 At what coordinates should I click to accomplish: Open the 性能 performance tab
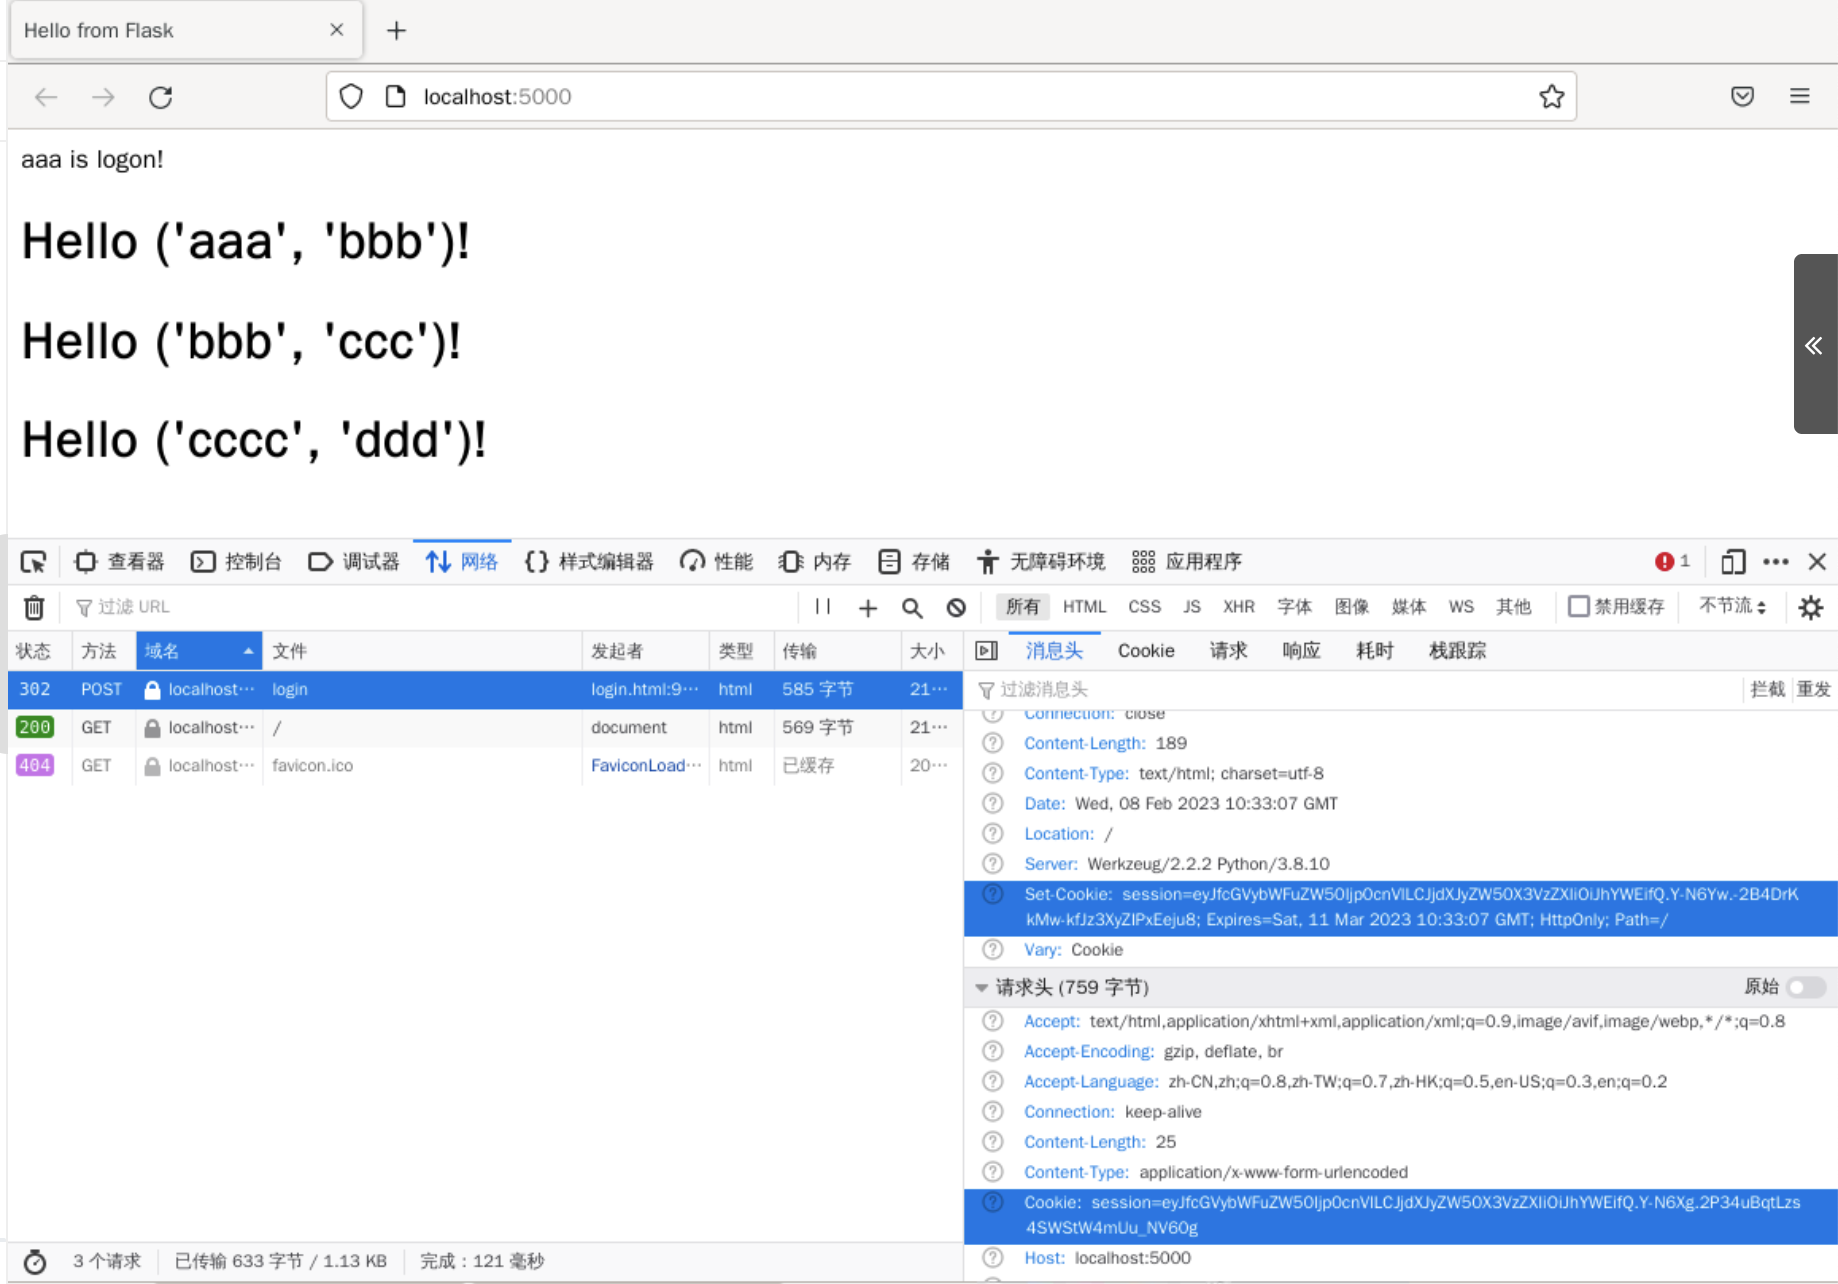click(x=716, y=562)
